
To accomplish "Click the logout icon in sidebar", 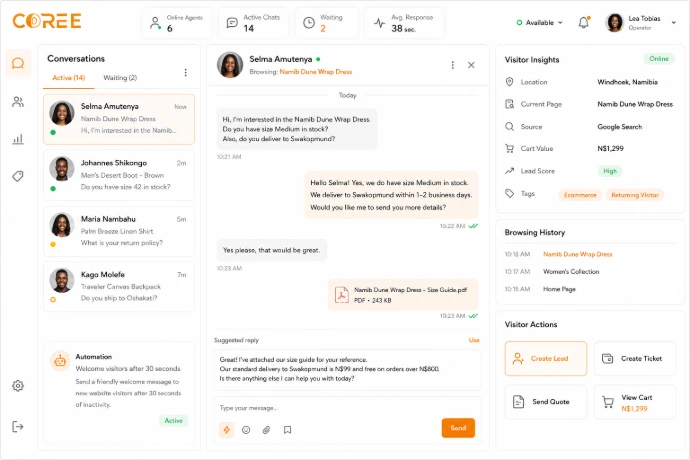I will [18, 427].
